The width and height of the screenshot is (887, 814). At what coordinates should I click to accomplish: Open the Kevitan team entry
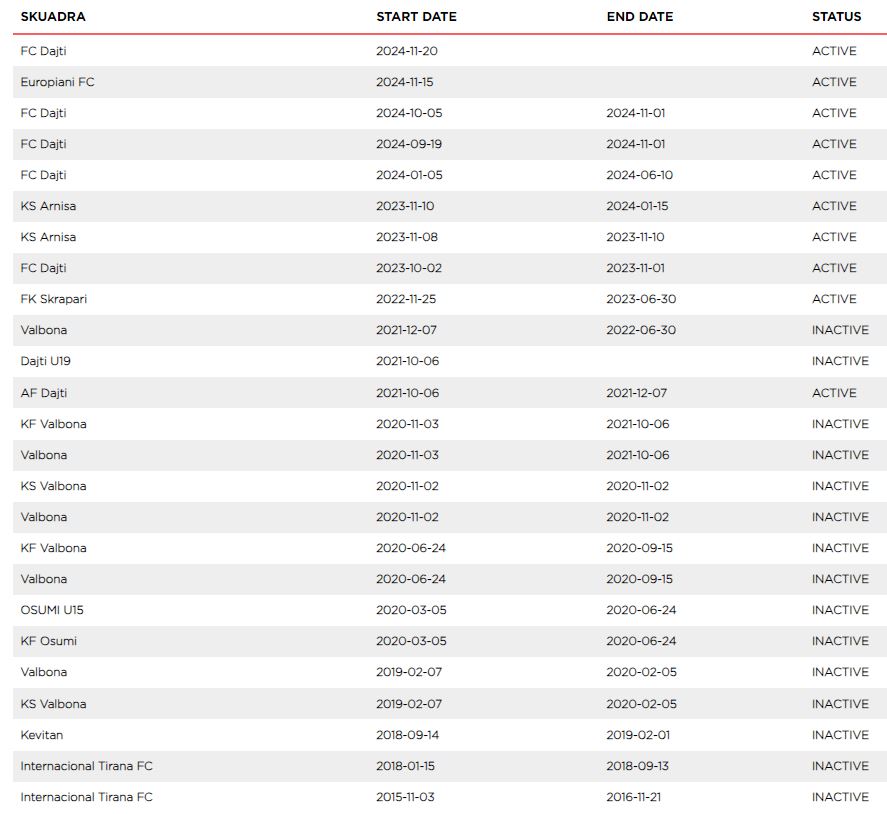42,735
